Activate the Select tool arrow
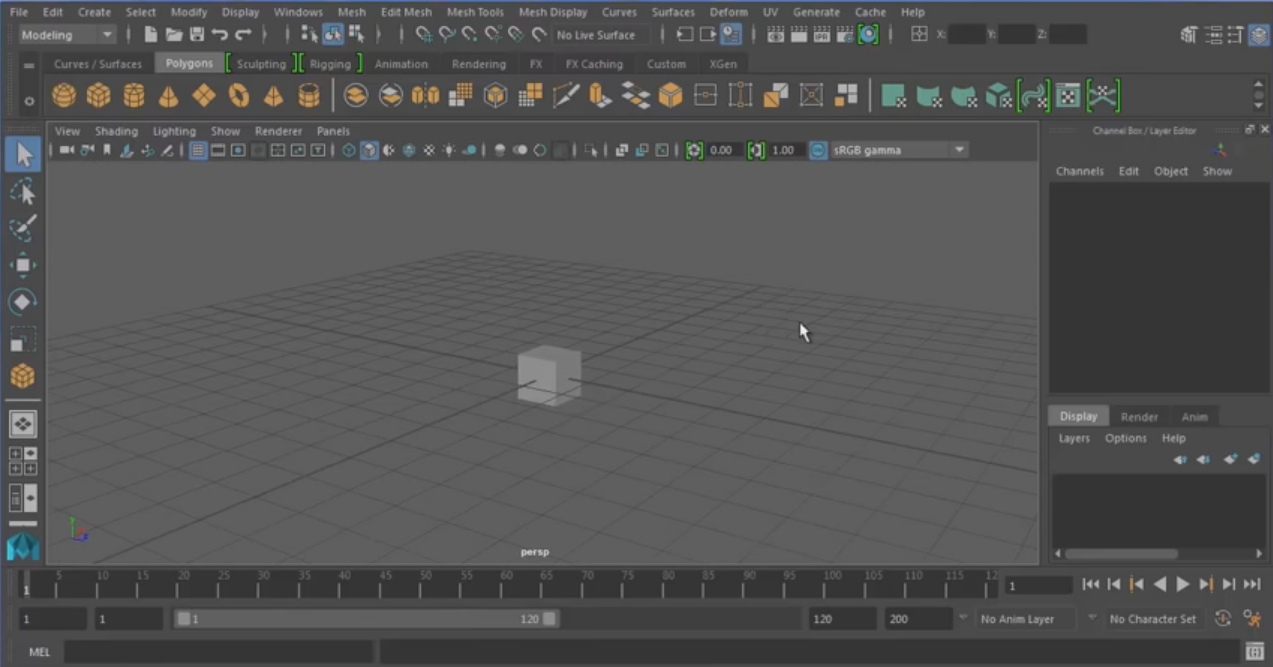 (23, 154)
